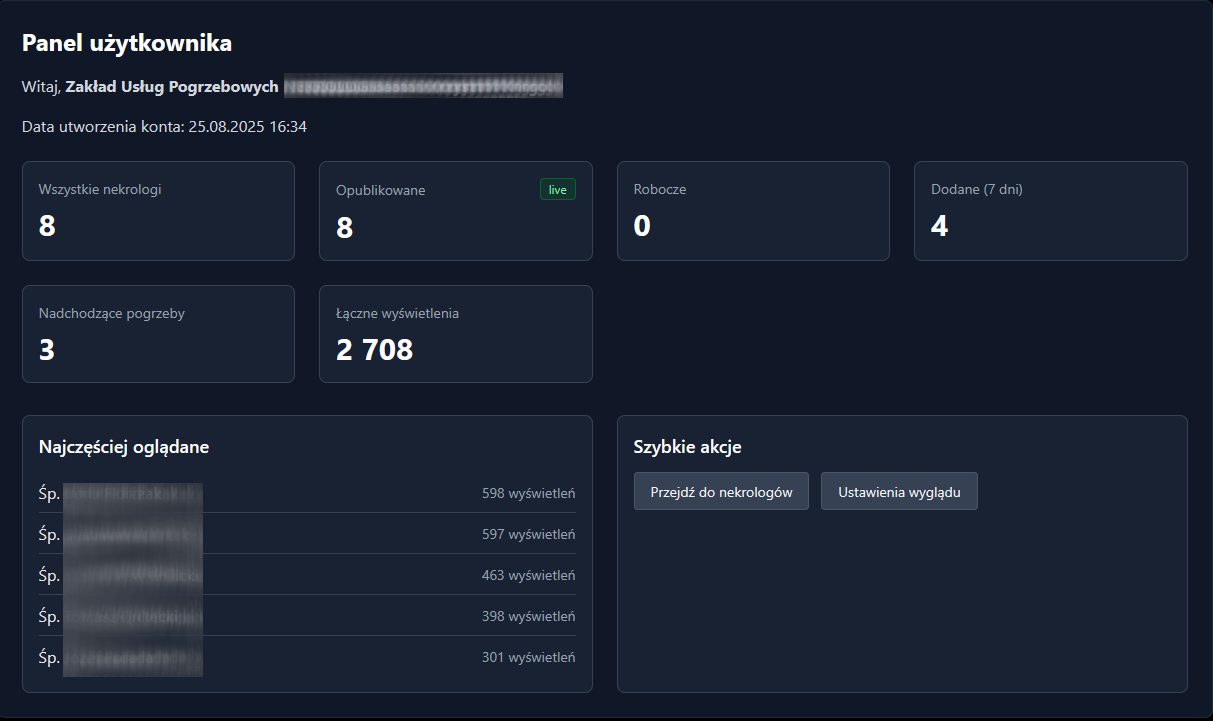1213x721 pixels.
Task: Click the "Najczęściej oglądane" section title
Action: tap(124, 447)
